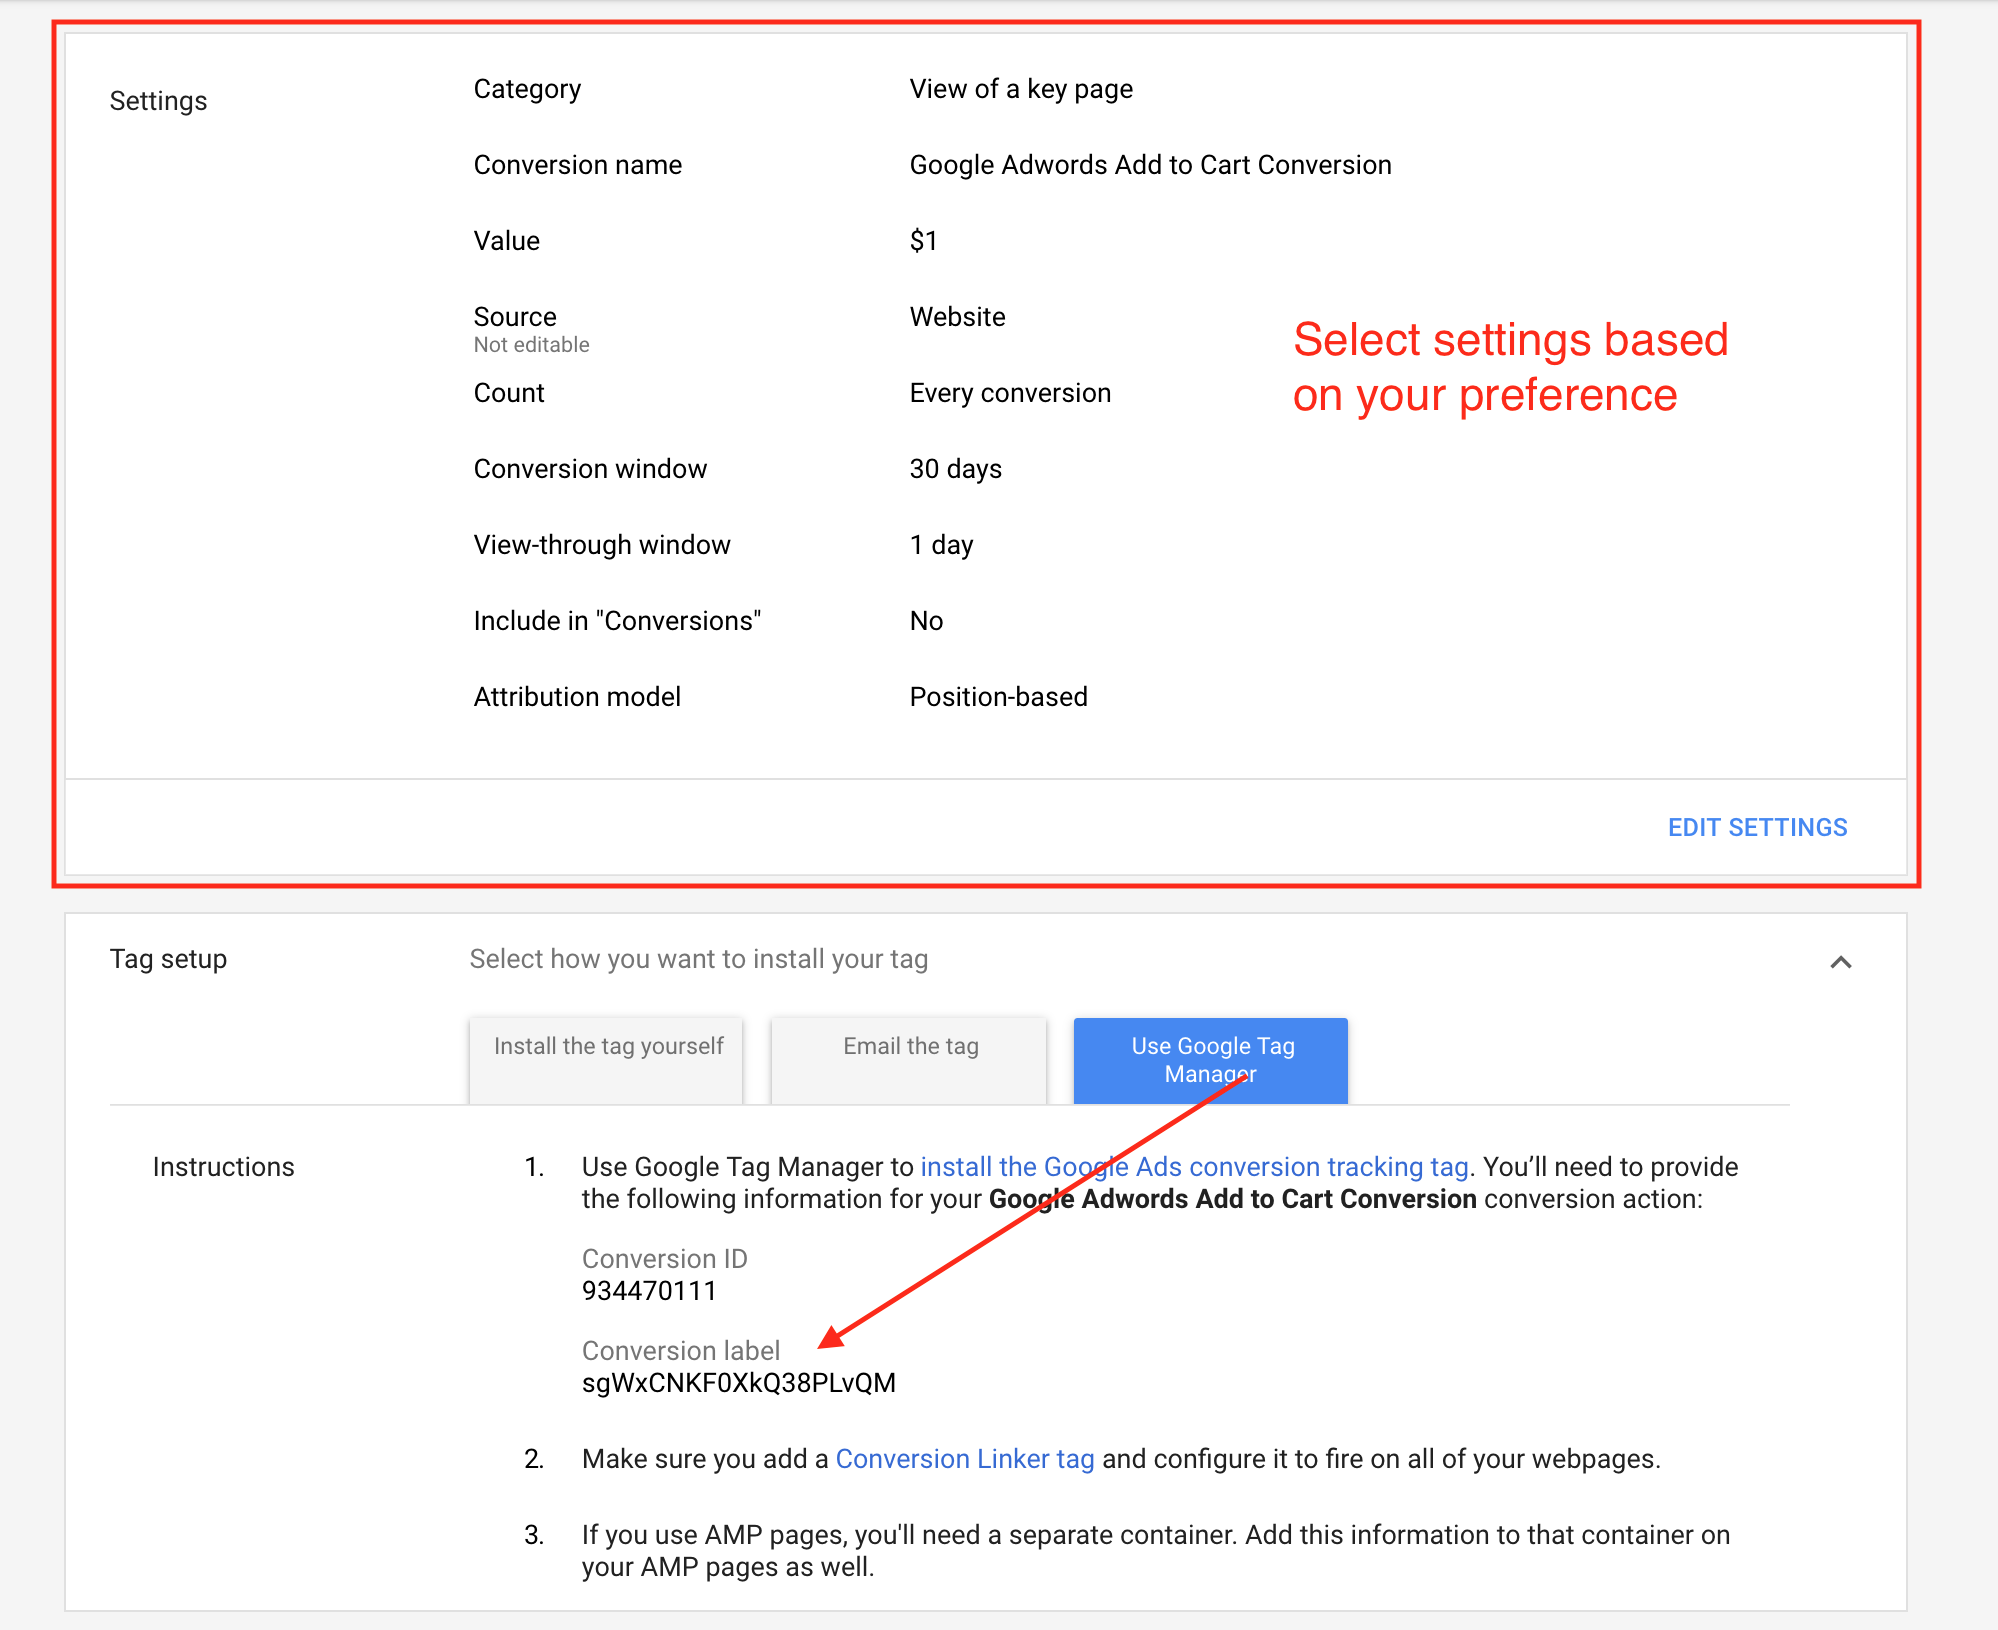
Task: Click the conversion label value sgWxCNKF0XkQ38PLvQM
Action: 738,1383
